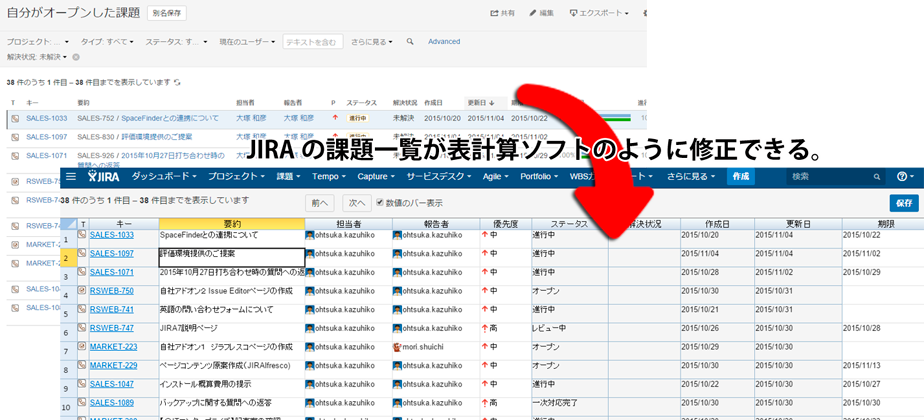924x420 pixels.
Task: Open RSWEB-747 link in the spreadsheet grid
Action: point(111,328)
